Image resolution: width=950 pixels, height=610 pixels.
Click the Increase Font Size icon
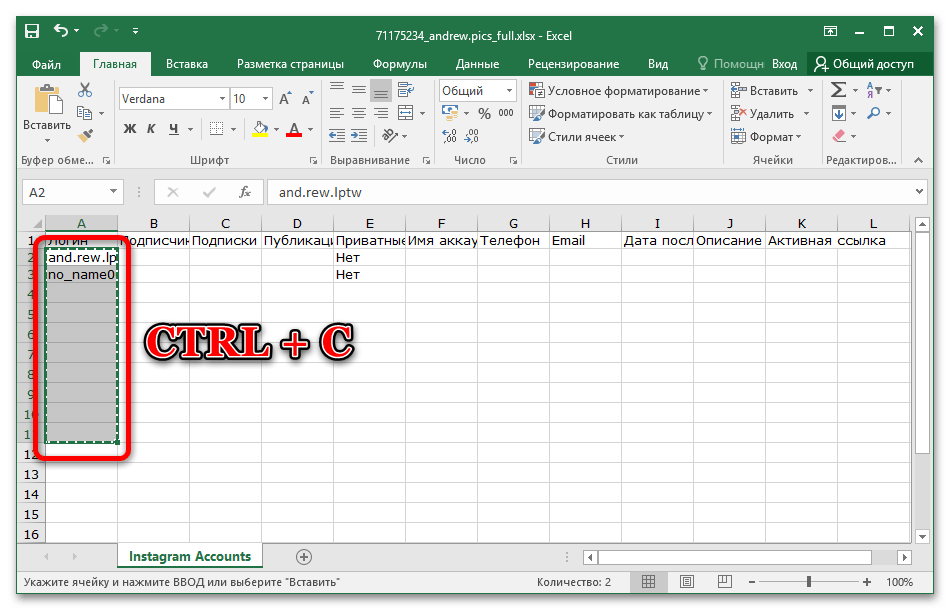coord(286,99)
